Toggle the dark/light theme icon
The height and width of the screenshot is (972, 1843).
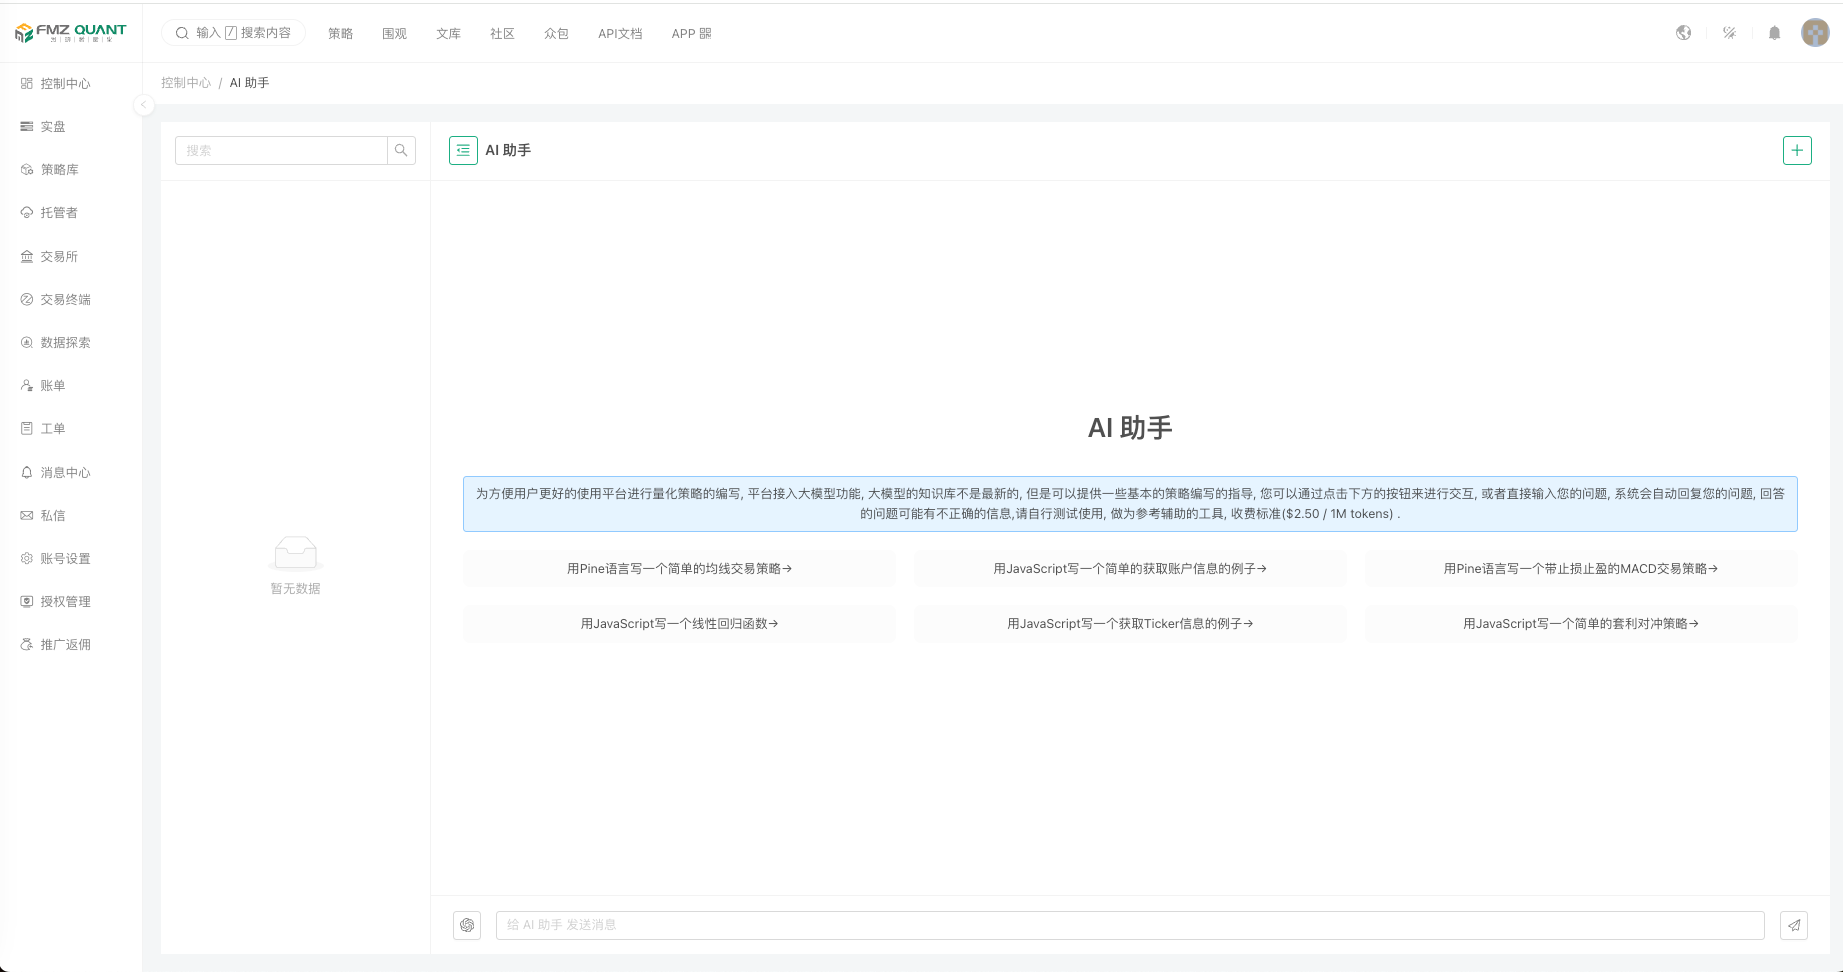pos(1729,33)
